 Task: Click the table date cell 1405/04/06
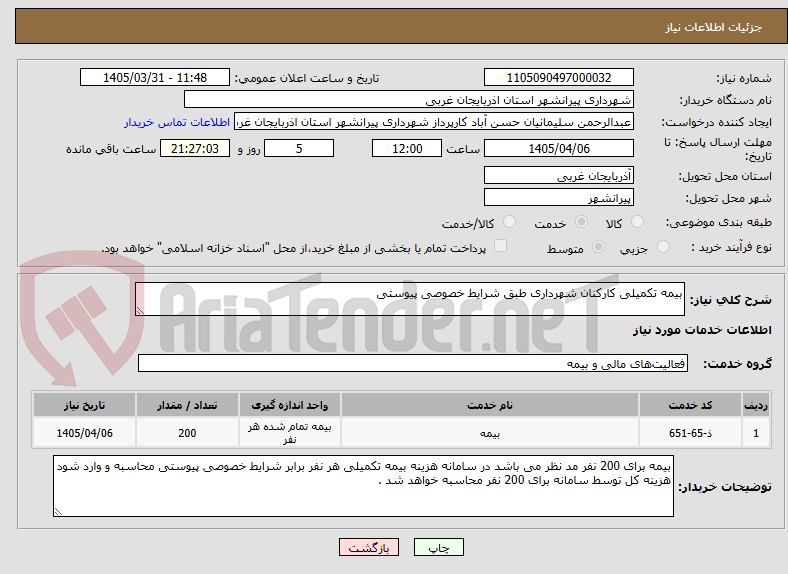point(84,433)
